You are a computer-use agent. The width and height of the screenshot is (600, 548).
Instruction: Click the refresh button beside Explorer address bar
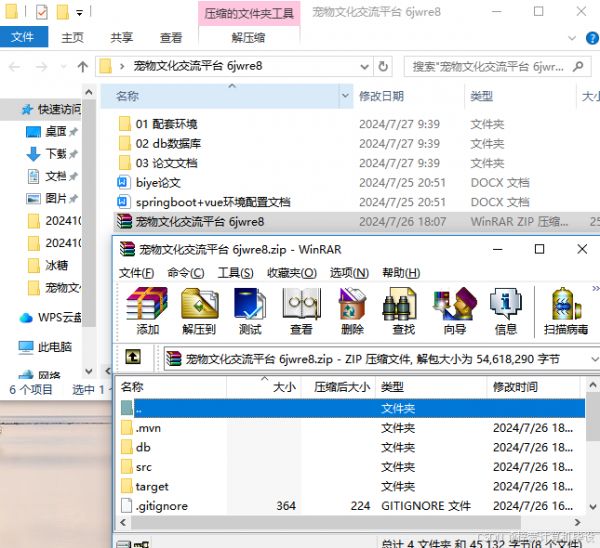pyautogui.click(x=383, y=67)
